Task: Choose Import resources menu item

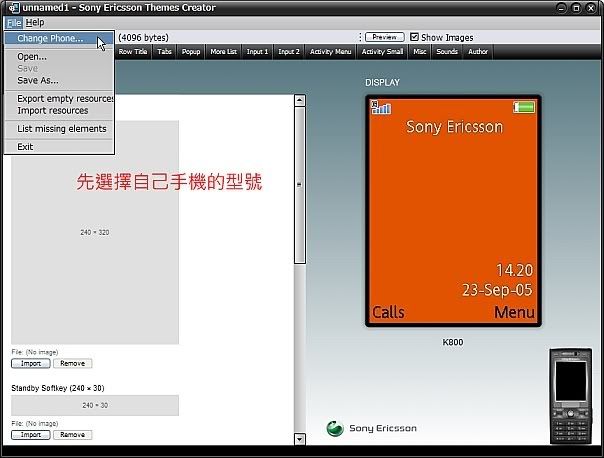Action: 59,111
